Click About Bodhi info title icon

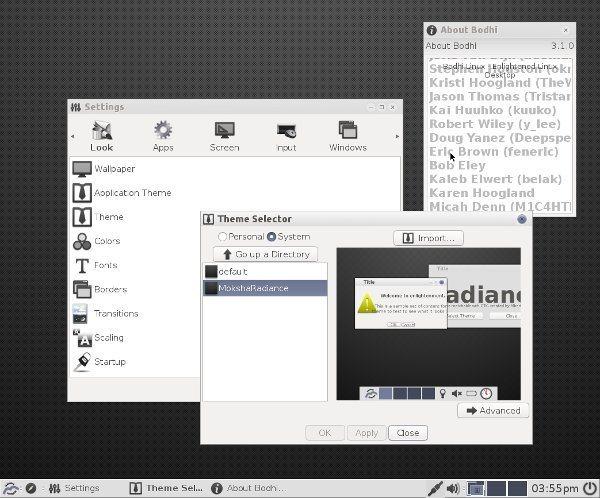click(432, 30)
